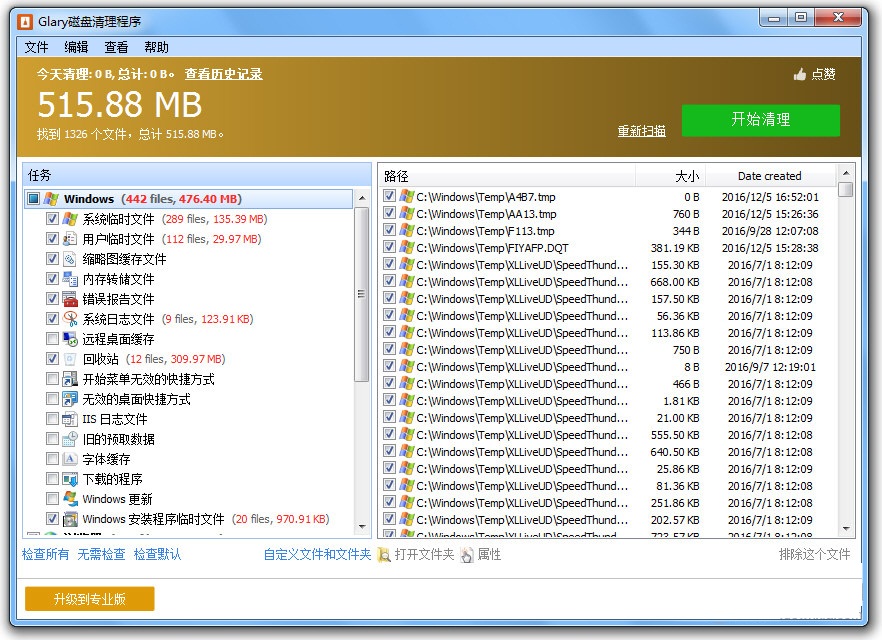Open the 查看 menu
The height and width of the screenshot is (640, 882).
pyautogui.click(x=116, y=47)
